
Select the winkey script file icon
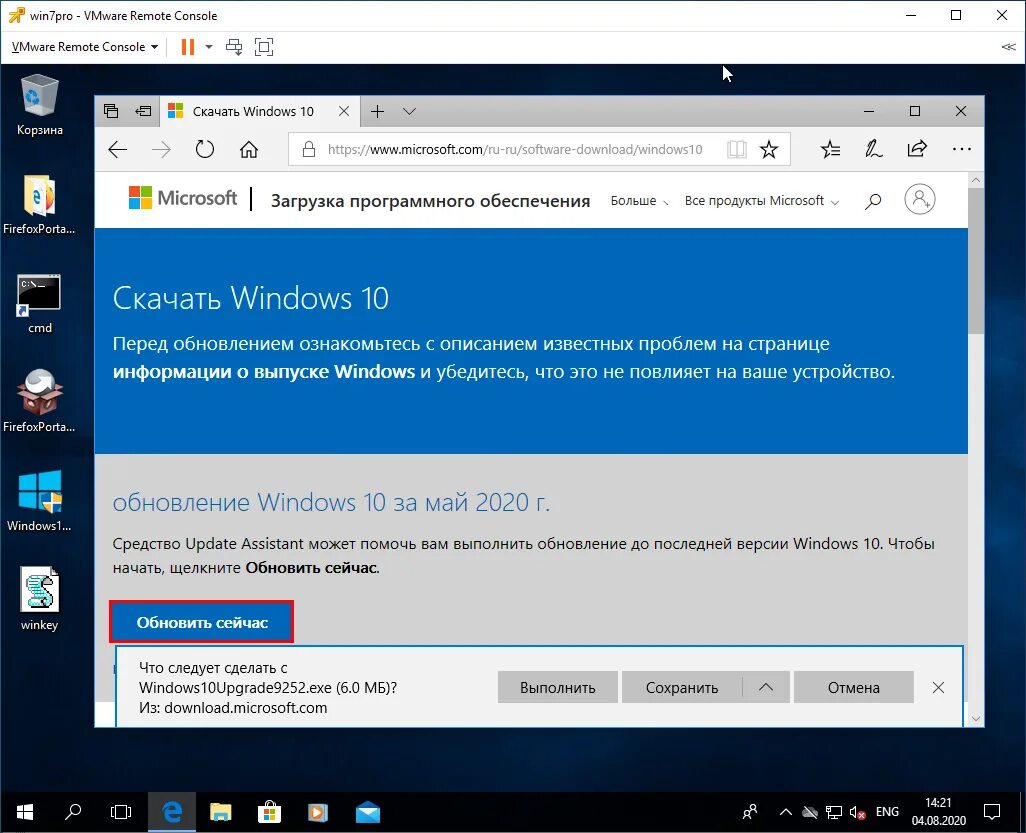39,599
